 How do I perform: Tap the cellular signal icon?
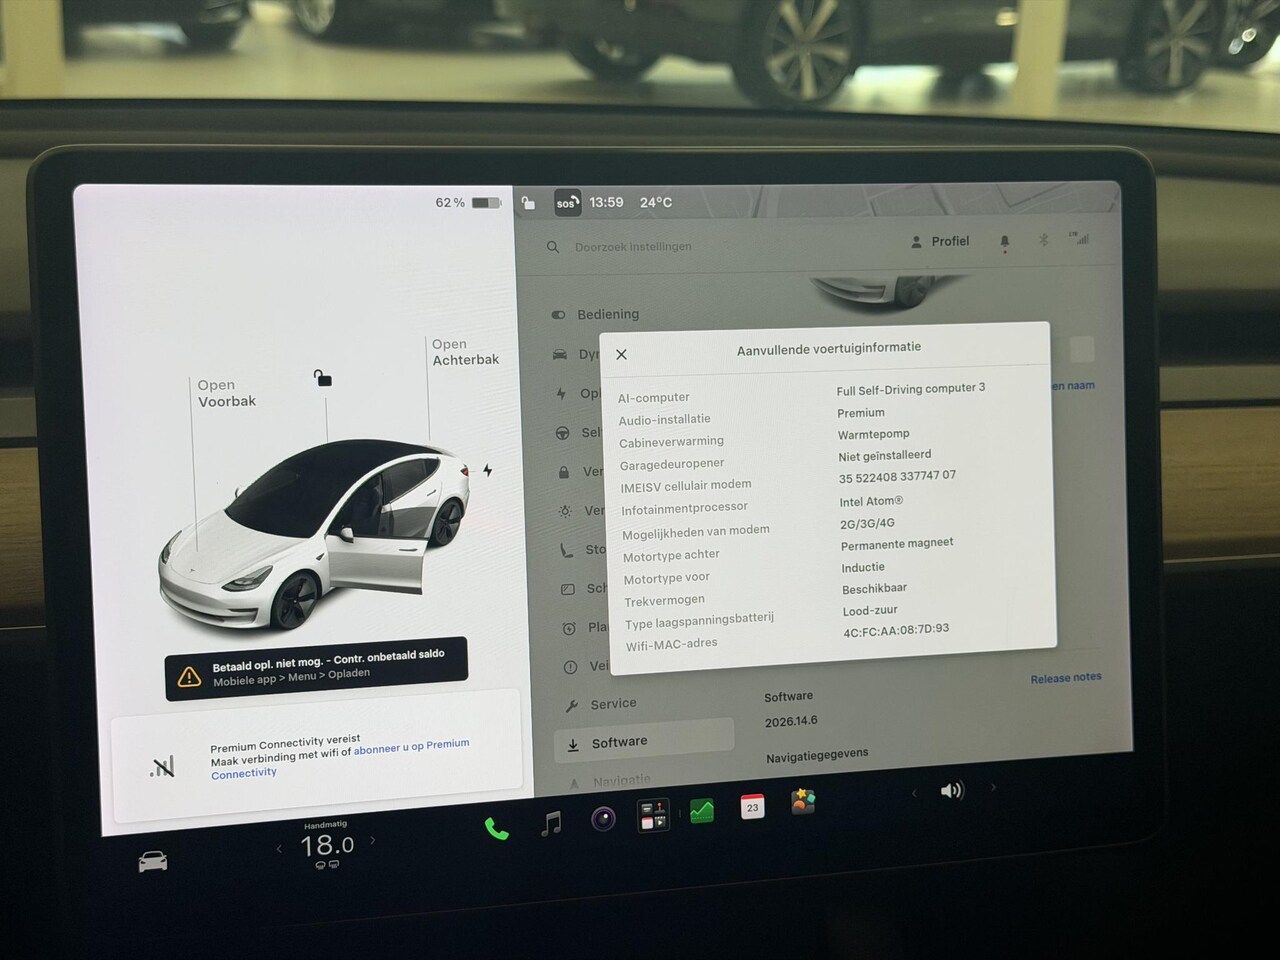click(1080, 238)
